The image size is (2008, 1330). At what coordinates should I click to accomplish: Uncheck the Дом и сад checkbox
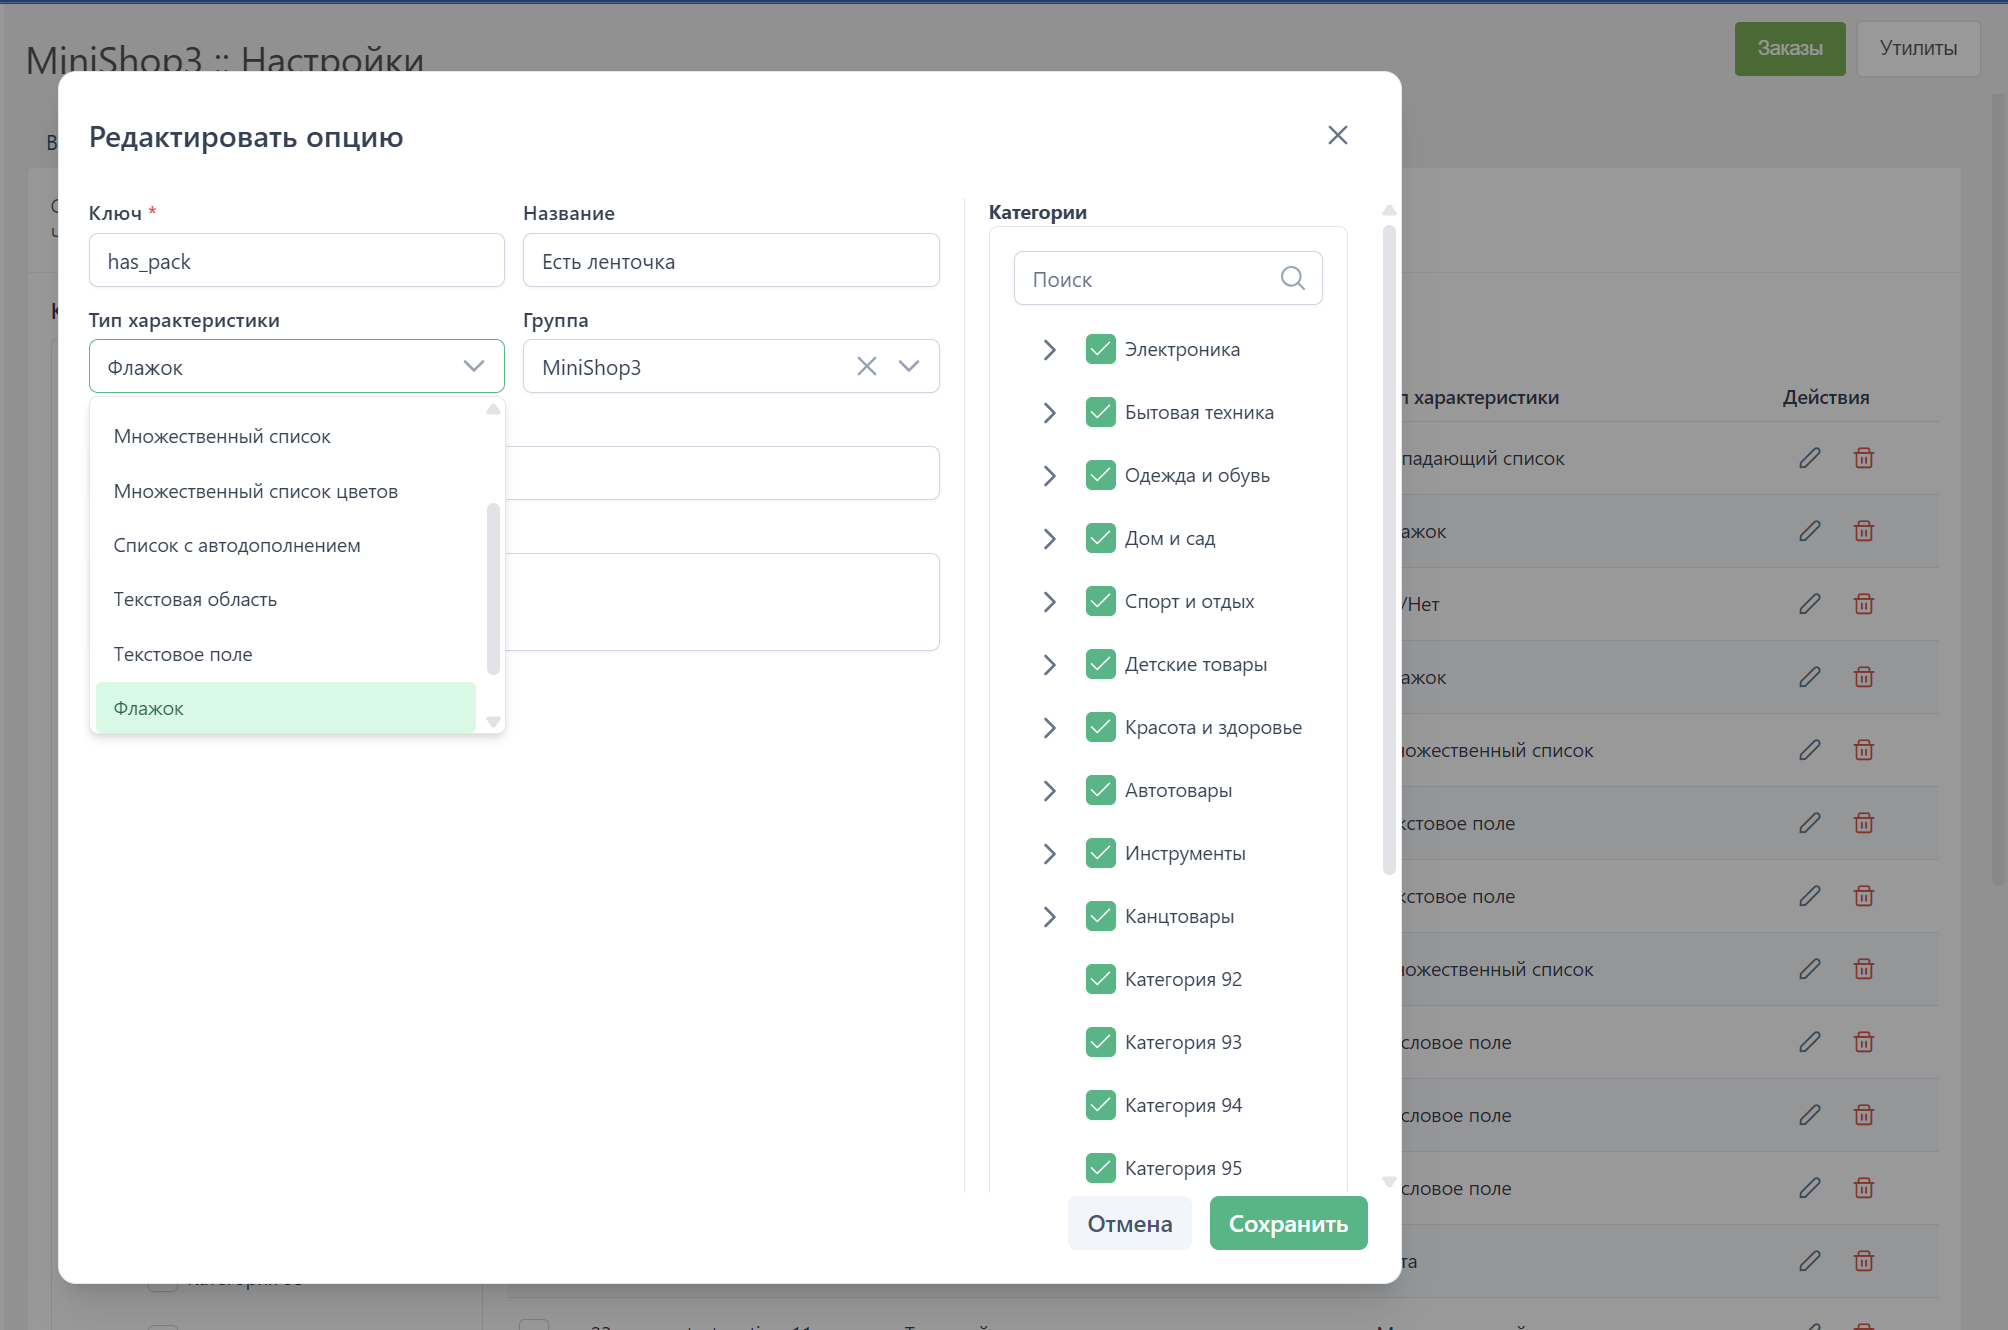coord(1100,538)
